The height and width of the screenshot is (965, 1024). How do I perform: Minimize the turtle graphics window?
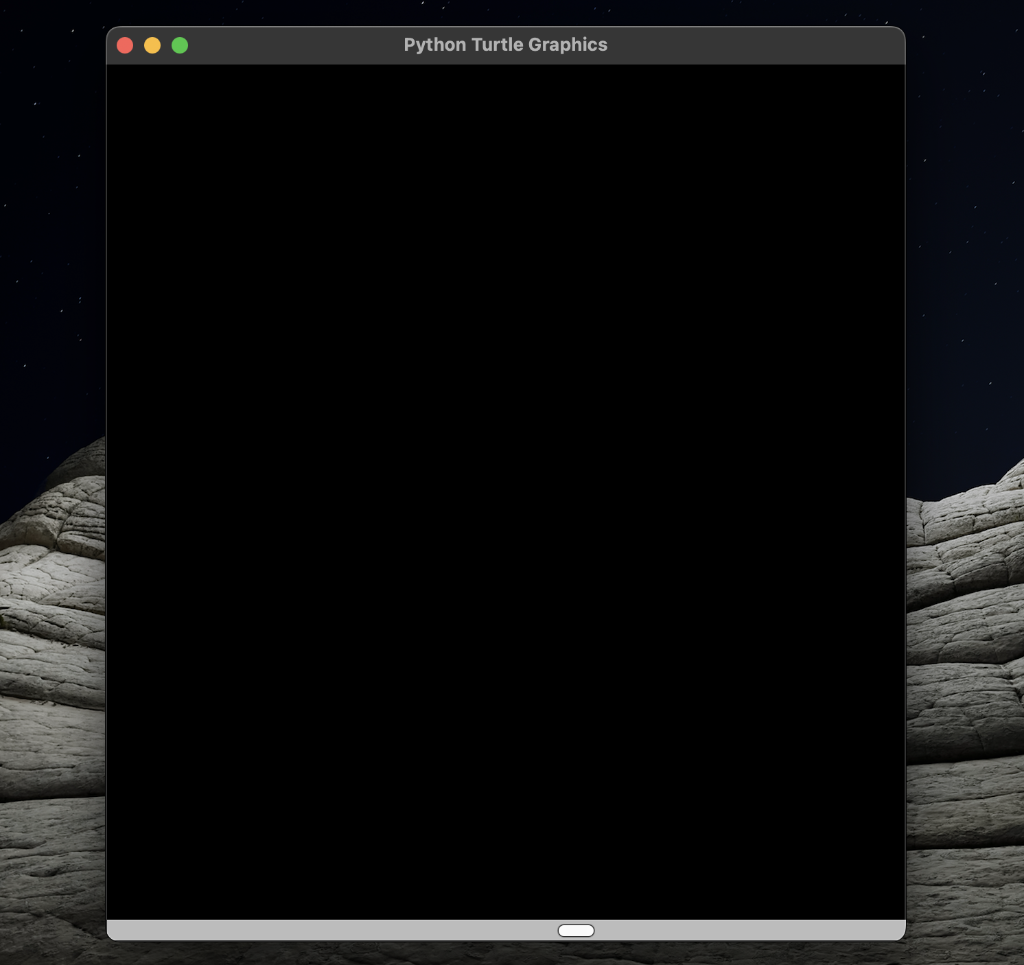[152, 45]
